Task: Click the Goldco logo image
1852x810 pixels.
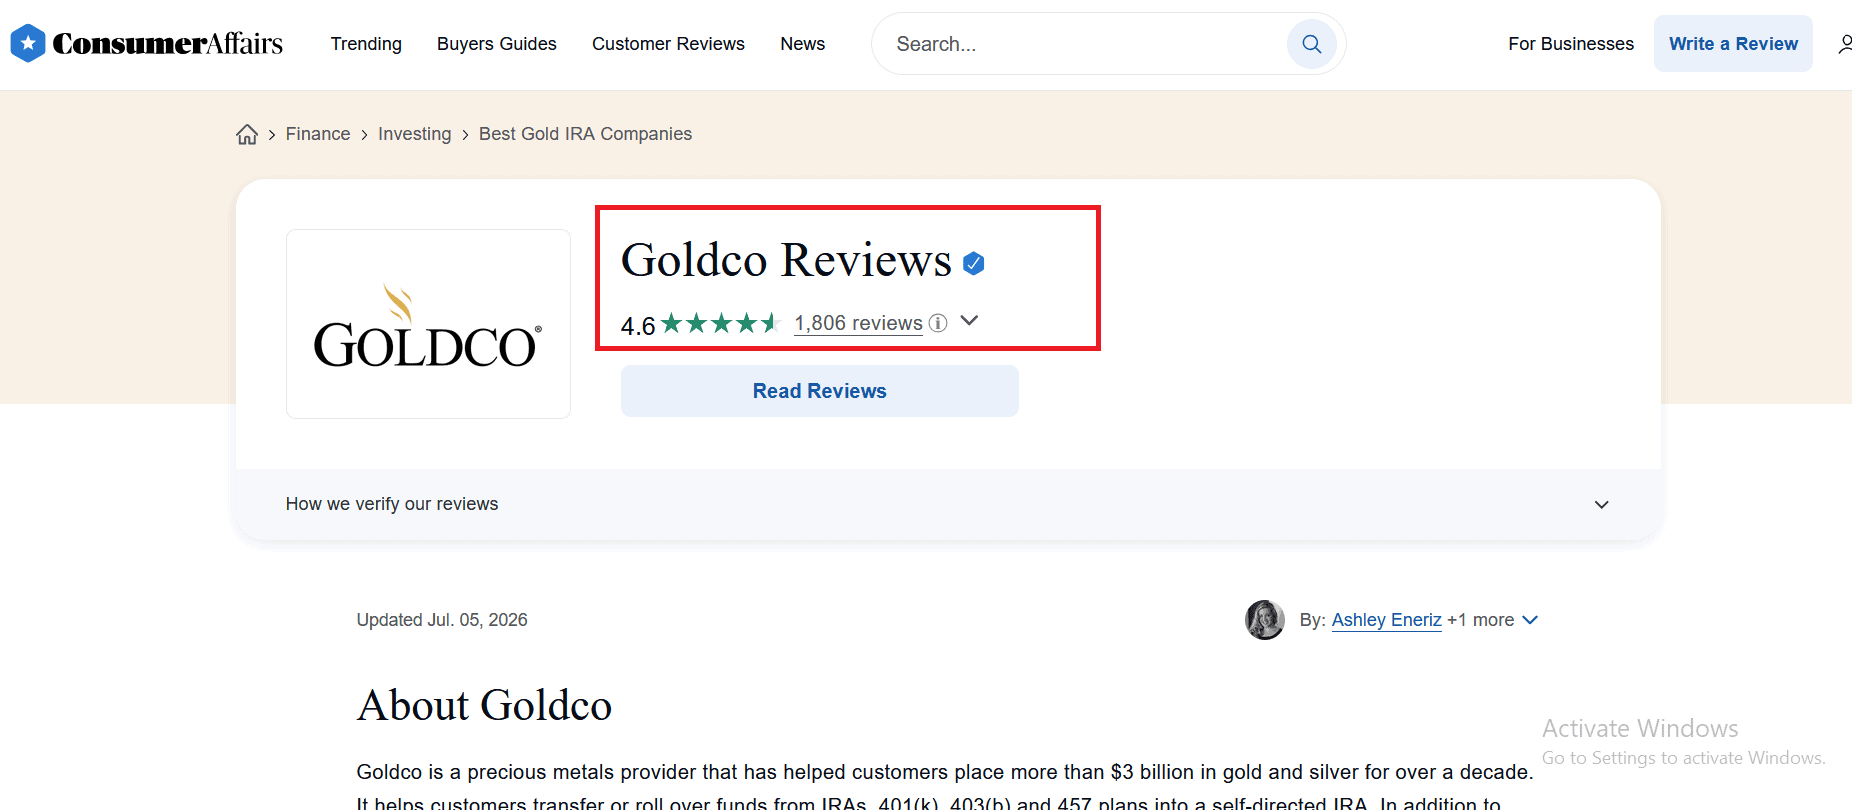Action: pyautogui.click(x=428, y=324)
